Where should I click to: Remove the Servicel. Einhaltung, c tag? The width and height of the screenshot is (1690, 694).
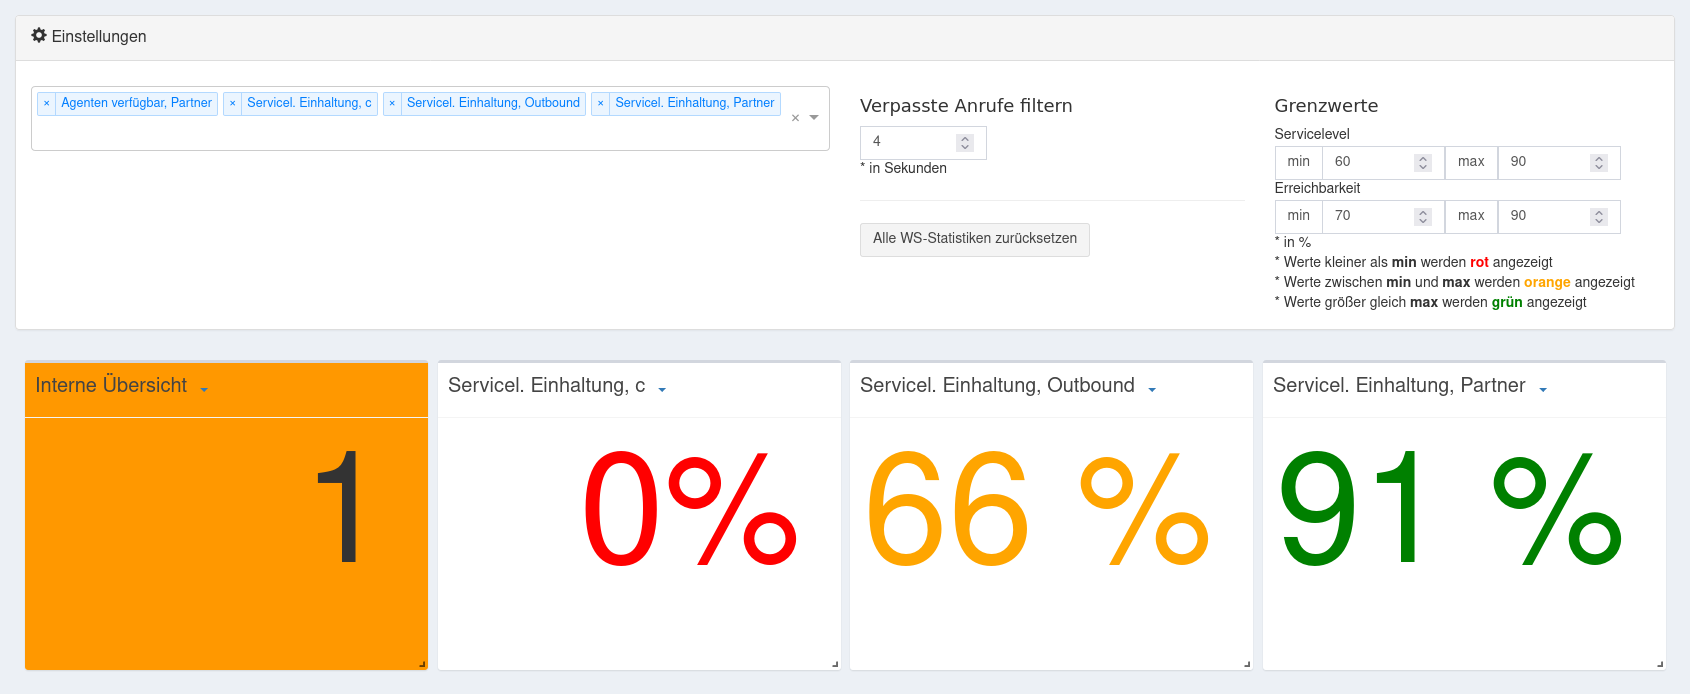point(232,103)
